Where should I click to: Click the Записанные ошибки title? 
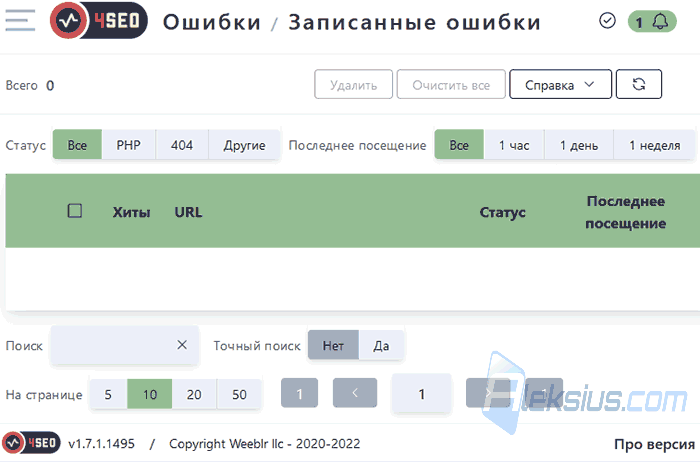414,22
